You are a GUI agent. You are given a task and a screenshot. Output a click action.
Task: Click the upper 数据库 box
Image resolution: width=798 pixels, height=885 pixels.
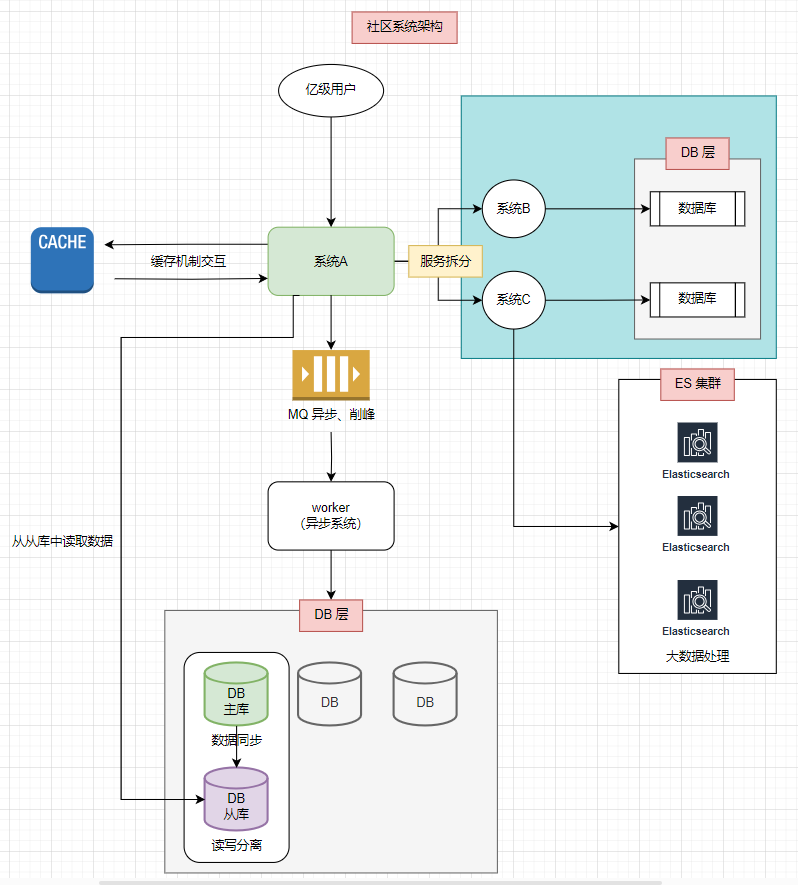click(697, 209)
